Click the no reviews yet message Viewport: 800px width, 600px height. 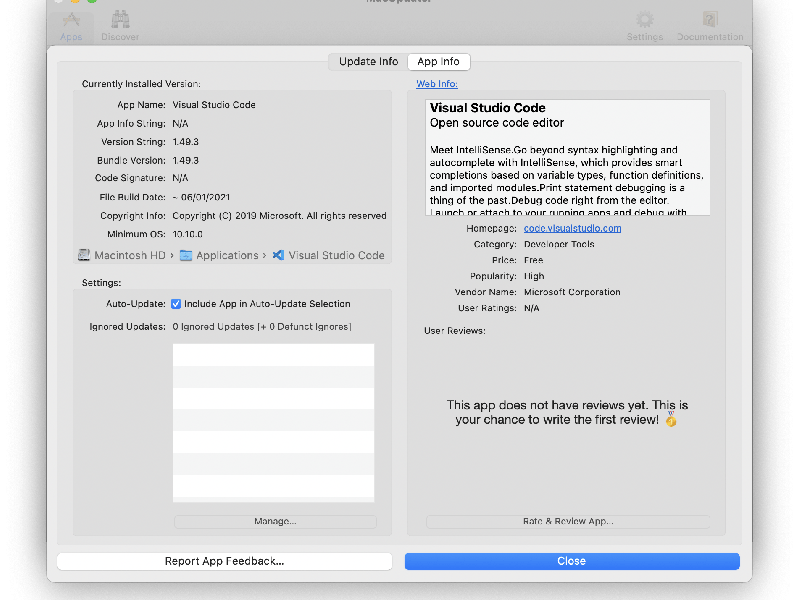pos(567,412)
